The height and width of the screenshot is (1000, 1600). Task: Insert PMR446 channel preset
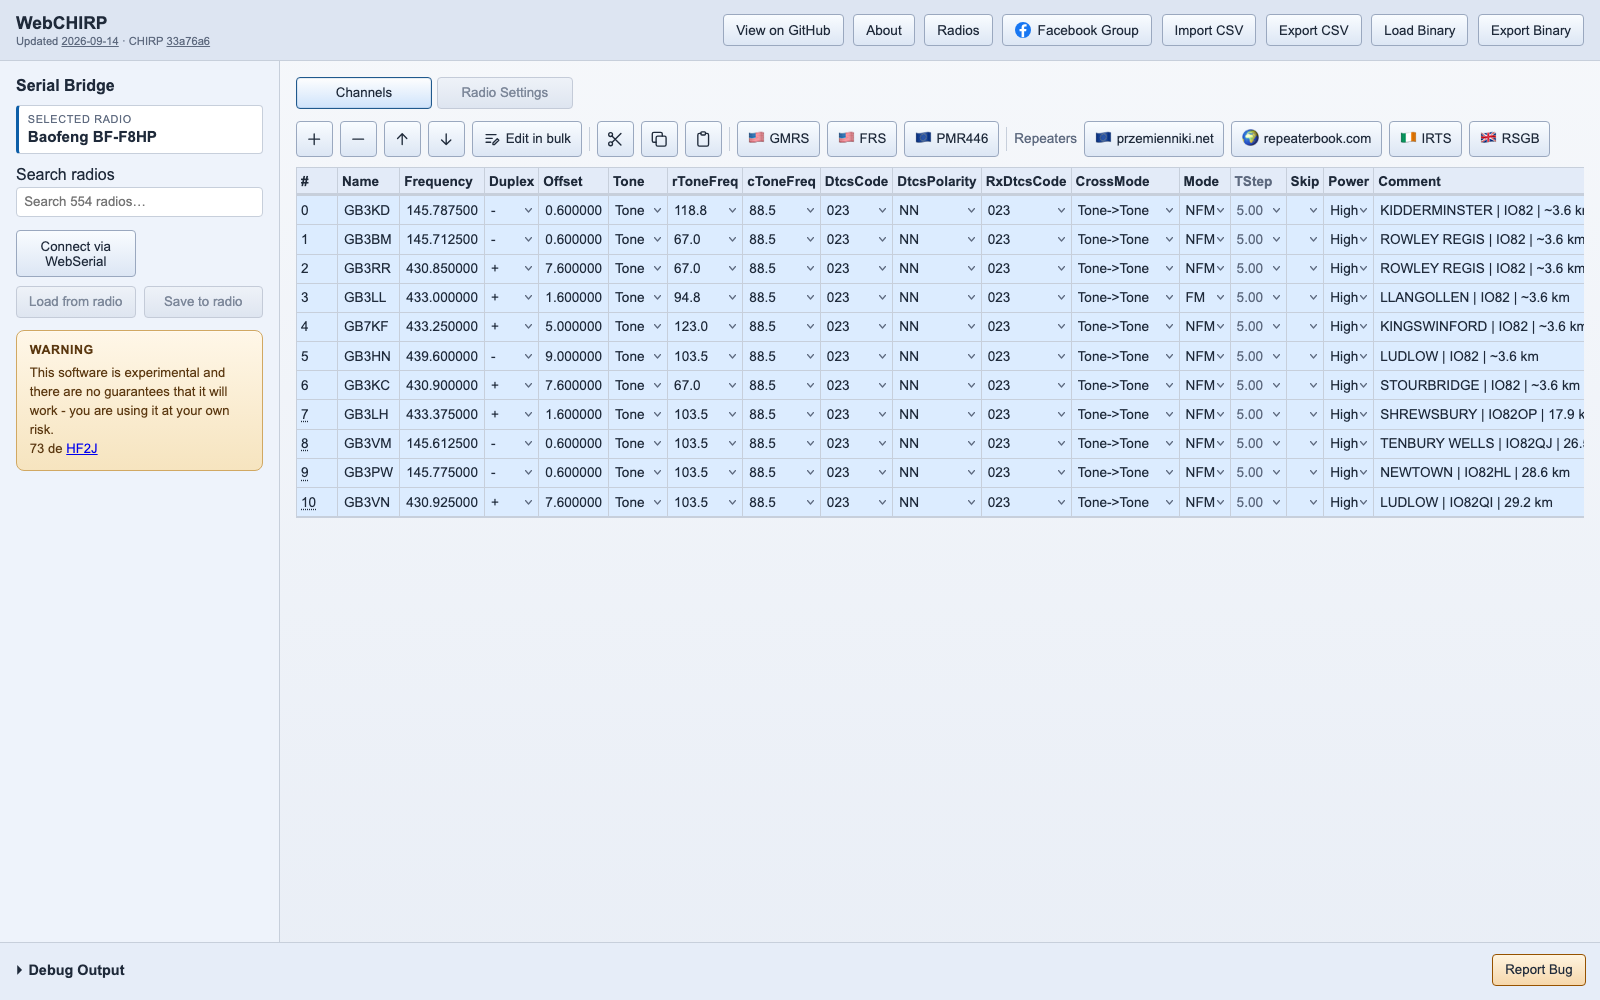pos(951,139)
